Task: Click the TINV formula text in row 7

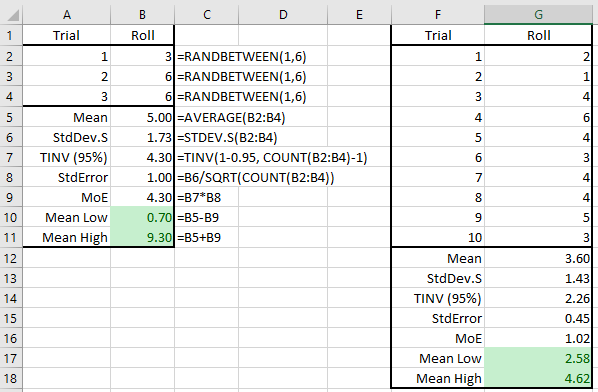Action: (x=272, y=157)
